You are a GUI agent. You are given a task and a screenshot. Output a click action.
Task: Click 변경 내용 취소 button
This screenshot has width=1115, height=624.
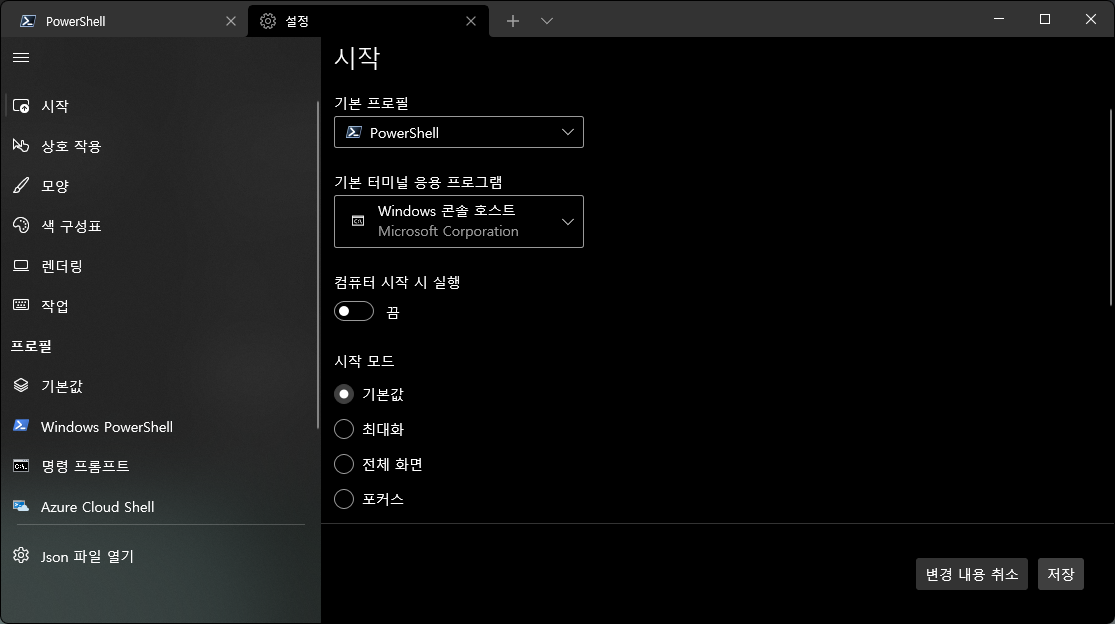pos(972,574)
